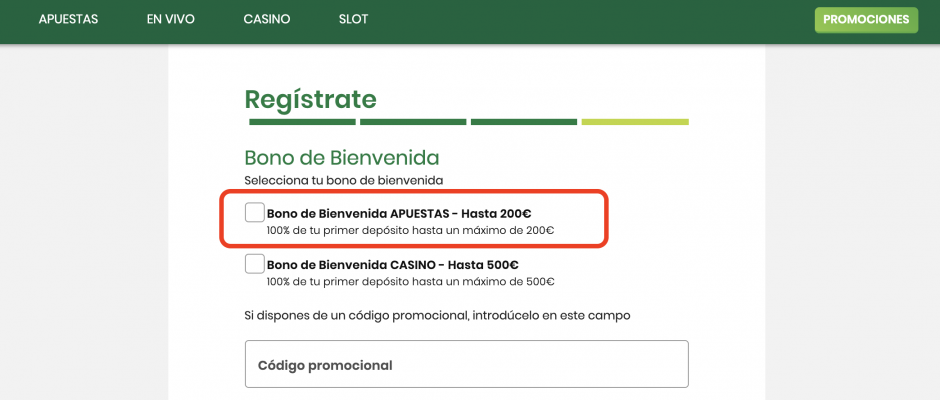Click the PROMOCIONES button
This screenshot has height=400, width=940.
click(x=866, y=19)
